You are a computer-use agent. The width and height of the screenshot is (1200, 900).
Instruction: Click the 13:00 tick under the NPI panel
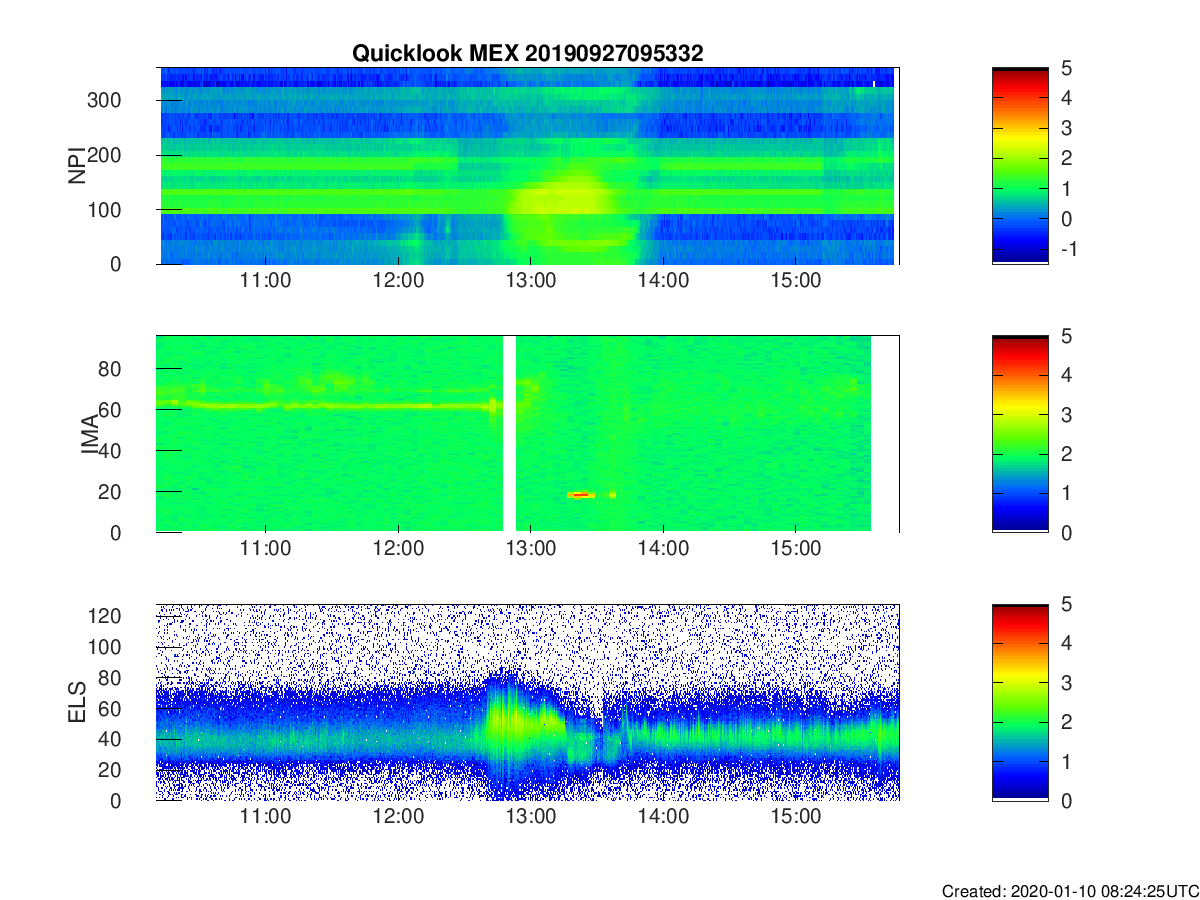pos(530,281)
